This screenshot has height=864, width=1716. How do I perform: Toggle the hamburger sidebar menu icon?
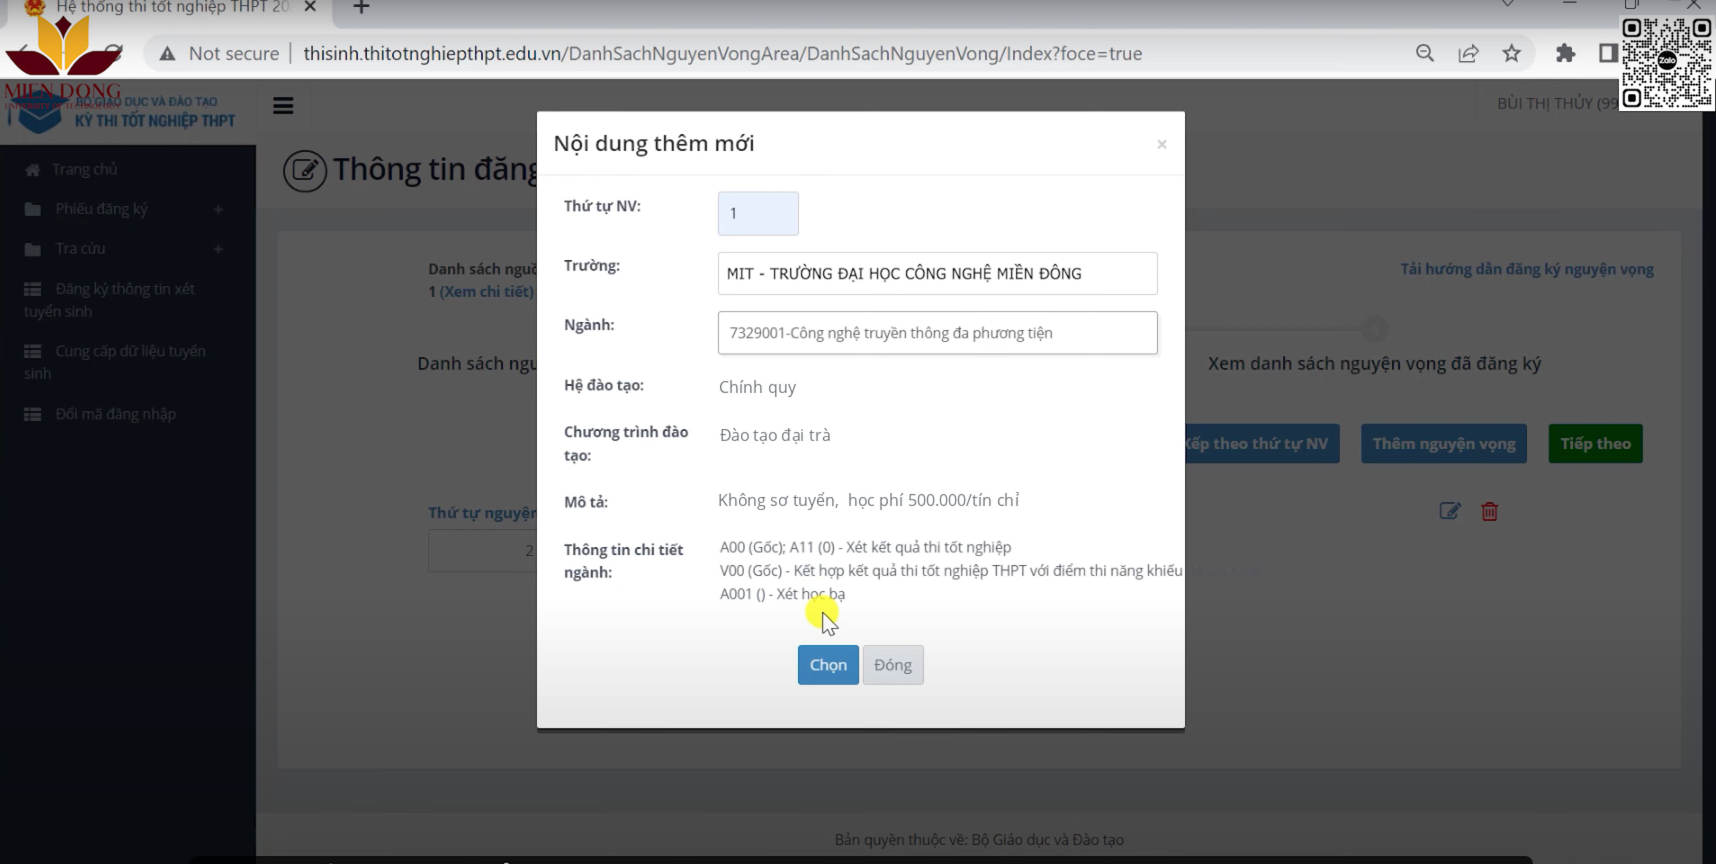click(x=283, y=105)
